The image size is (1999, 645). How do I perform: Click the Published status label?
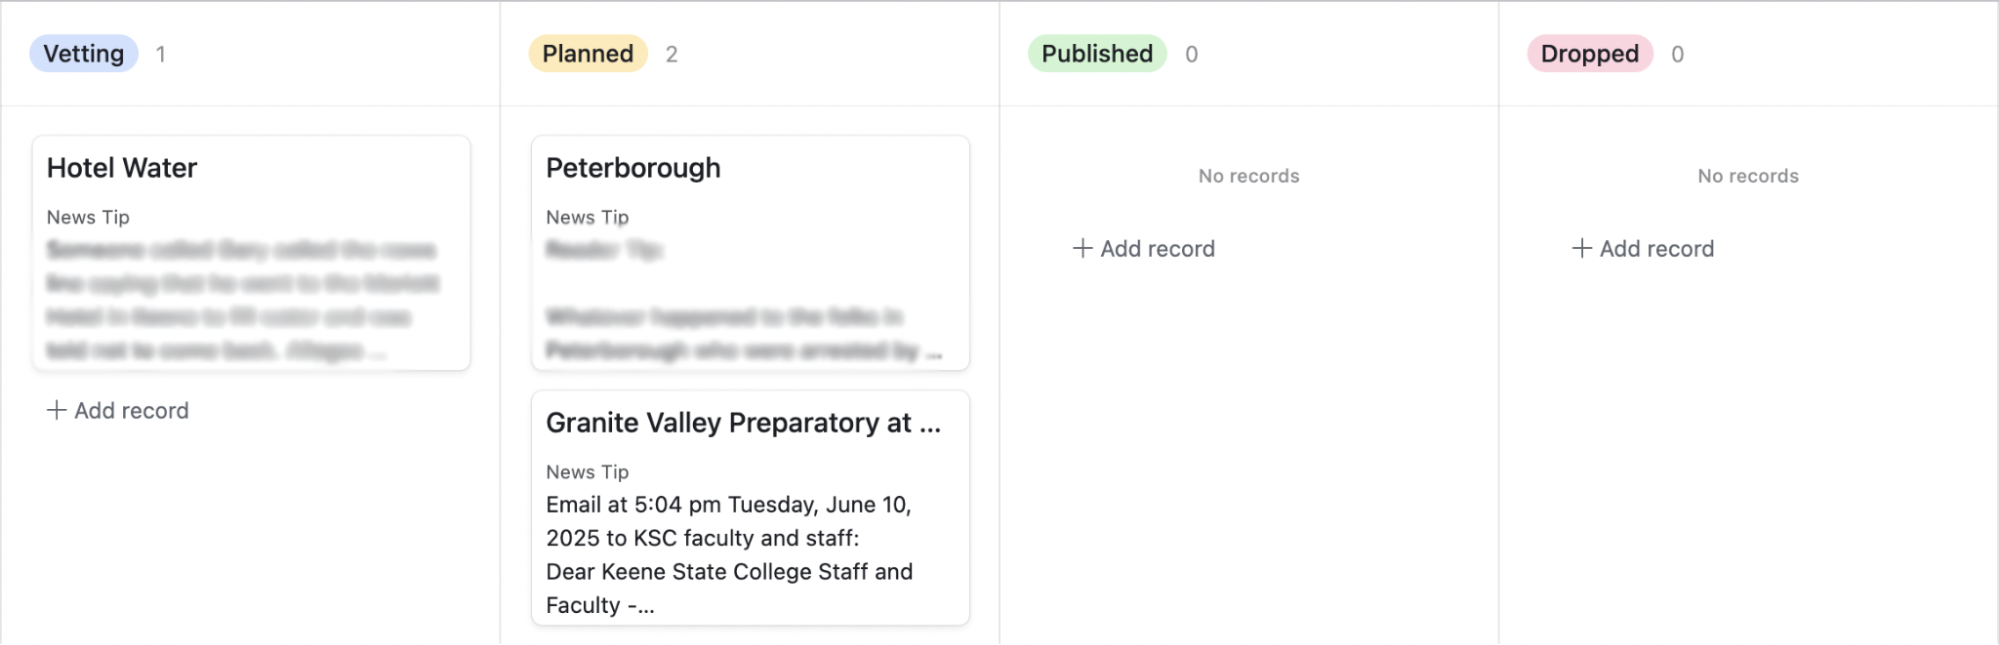click(x=1097, y=54)
